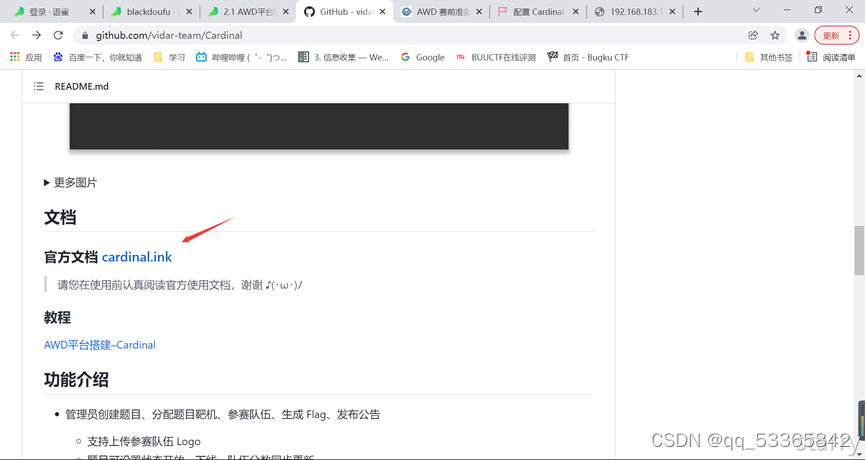Click the page vertical scrollbar thumb
This screenshot has width=865, height=460.
pos(859,250)
